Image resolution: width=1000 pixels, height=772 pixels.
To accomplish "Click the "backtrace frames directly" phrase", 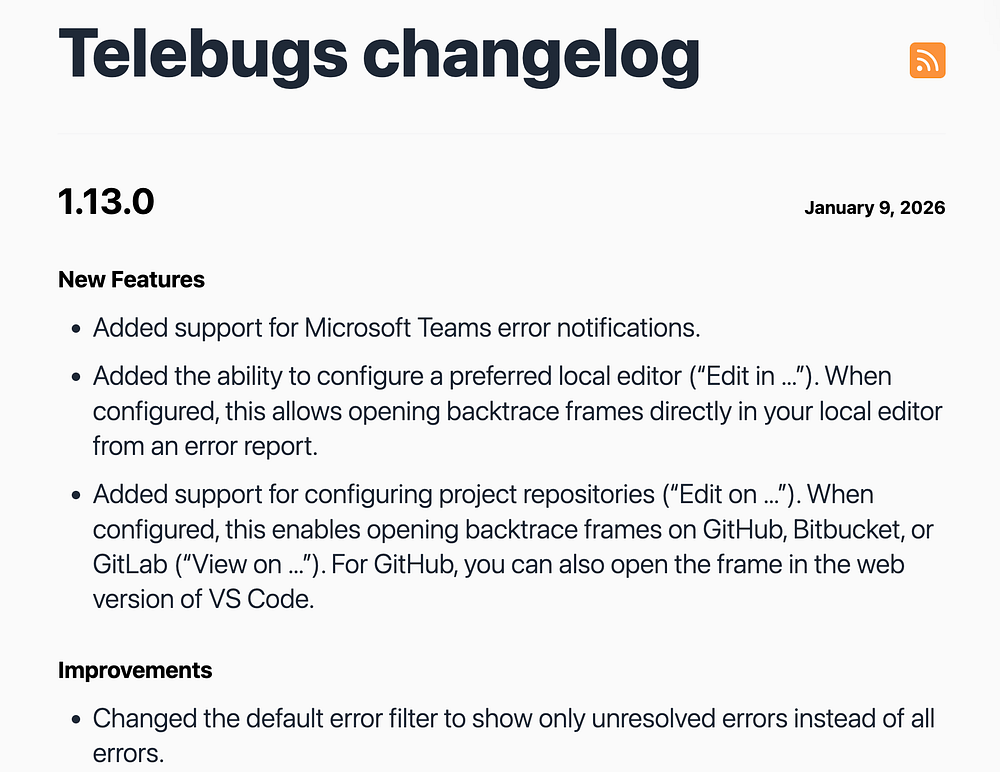I will point(541,412).
